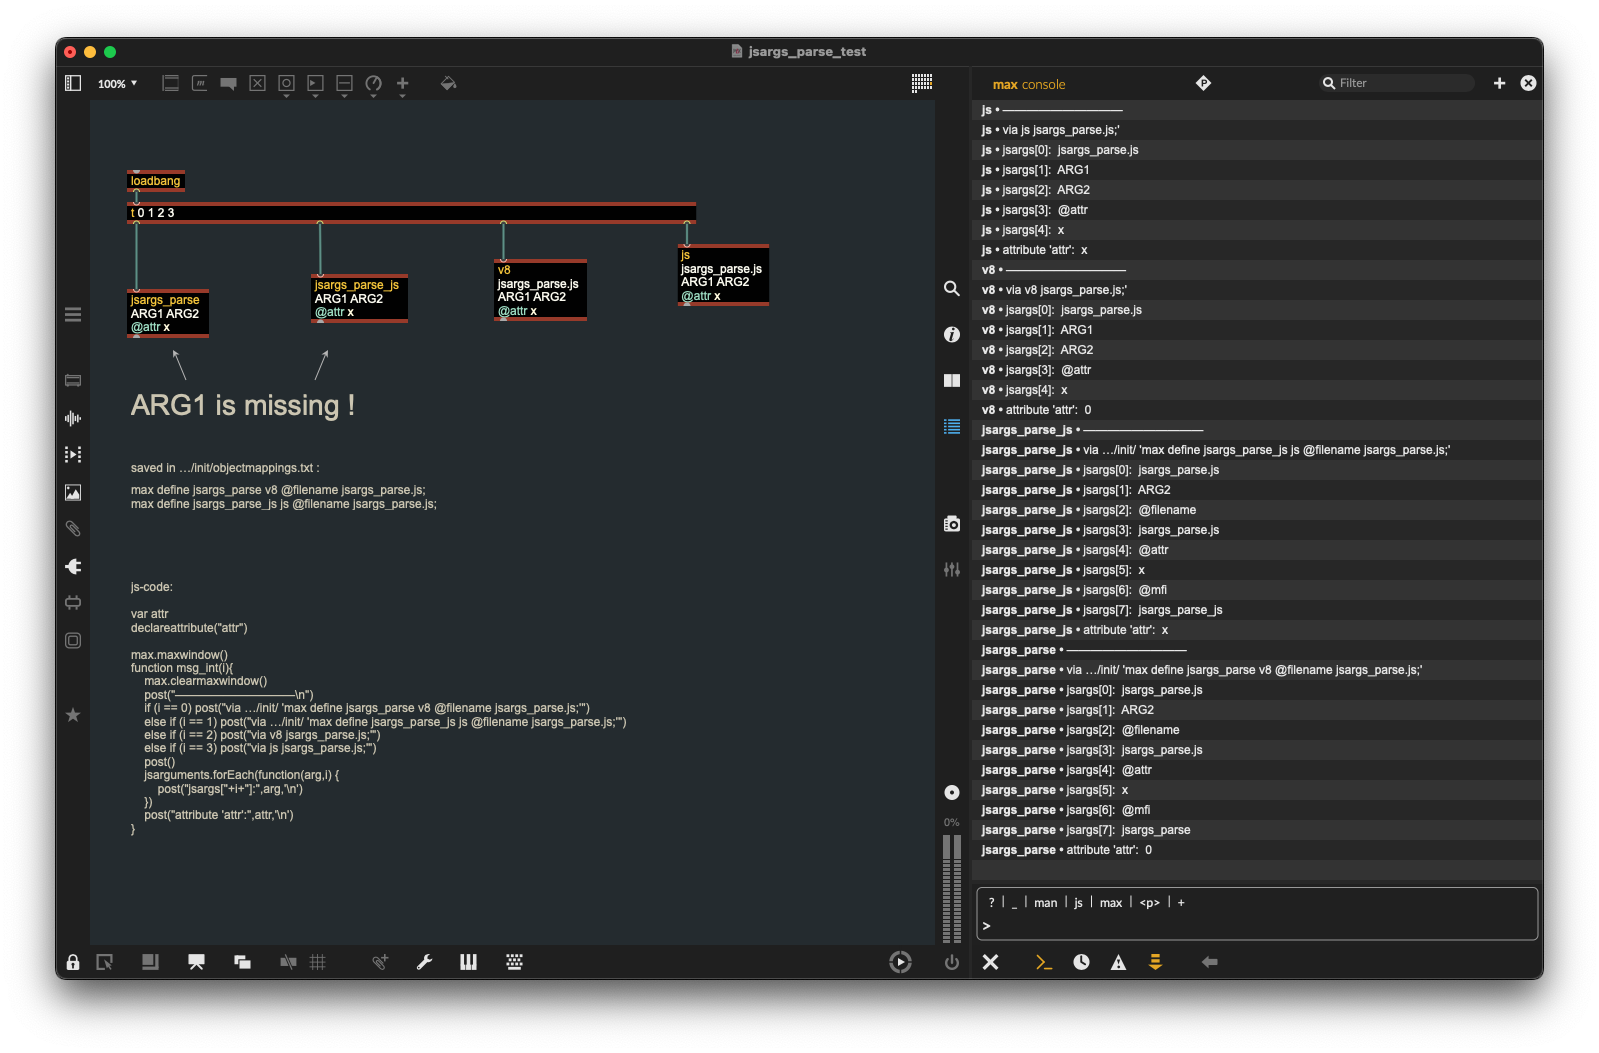The width and height of the screenshot is (1599, 1053).
Task: Show console errors with warning triangle
Action: [x=1118, y=962]
